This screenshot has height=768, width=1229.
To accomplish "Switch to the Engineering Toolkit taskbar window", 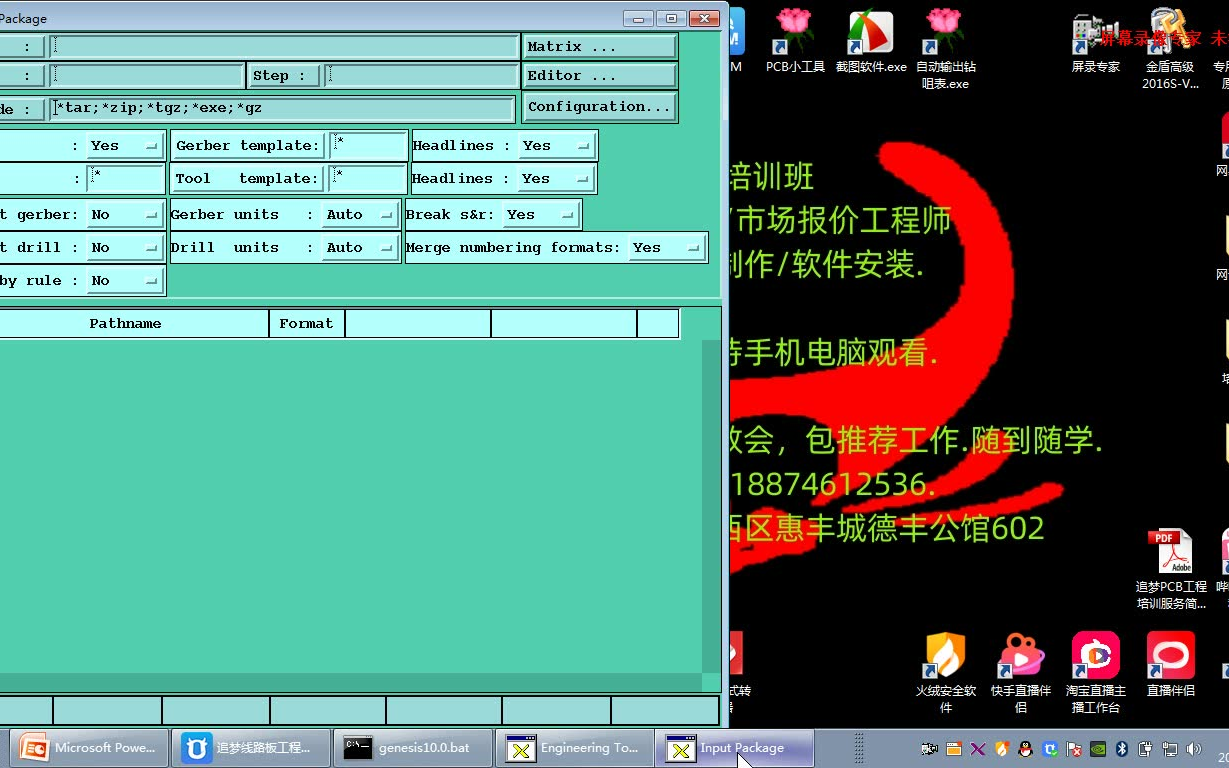I will (x=573, y=747).
